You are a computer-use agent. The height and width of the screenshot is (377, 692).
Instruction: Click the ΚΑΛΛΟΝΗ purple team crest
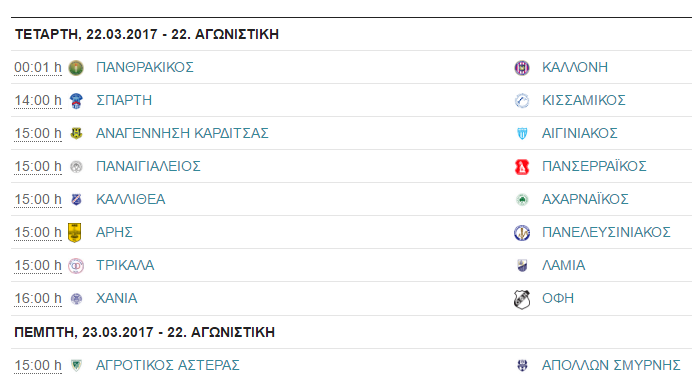[x=522, y=68]
